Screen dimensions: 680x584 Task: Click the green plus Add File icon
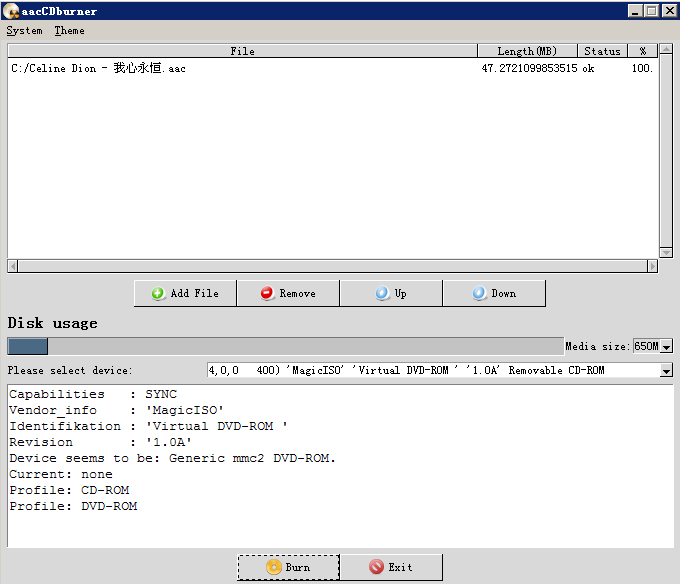pos(158,294)
